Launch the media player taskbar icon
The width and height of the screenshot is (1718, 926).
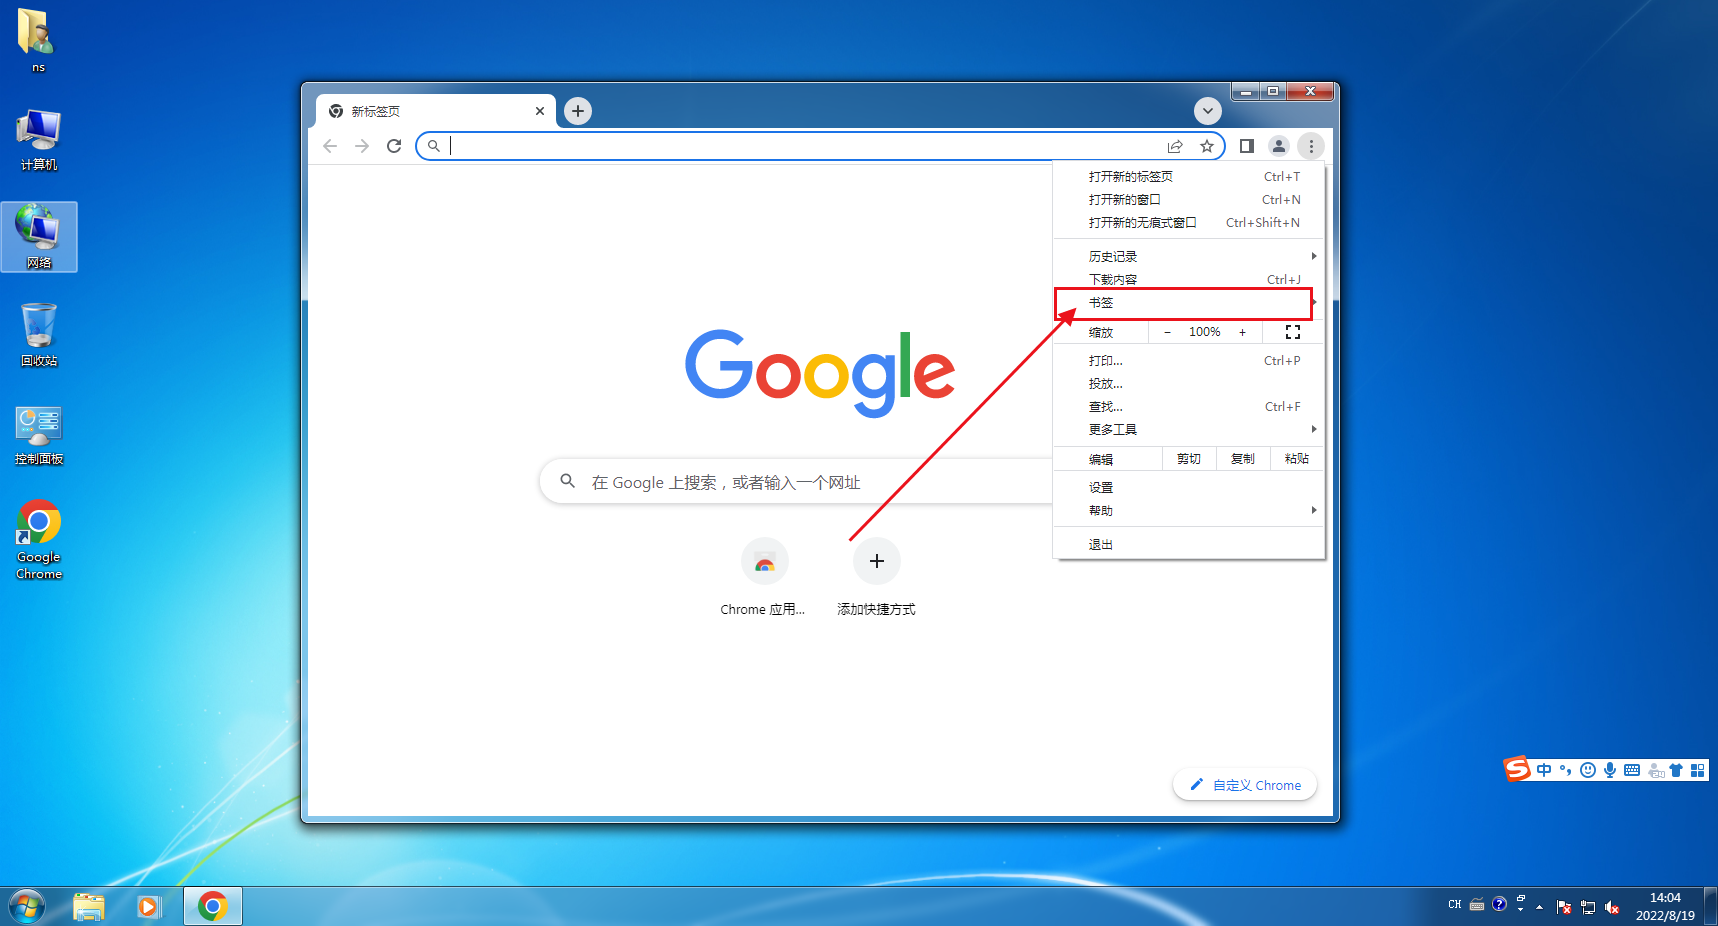tap(149, 906)
